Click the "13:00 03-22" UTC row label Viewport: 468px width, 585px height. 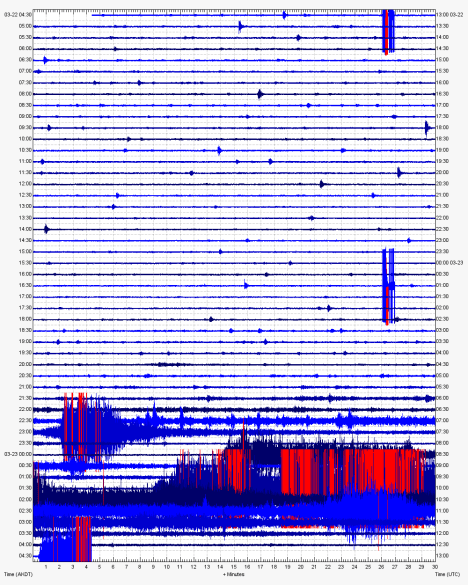[449, 15]
